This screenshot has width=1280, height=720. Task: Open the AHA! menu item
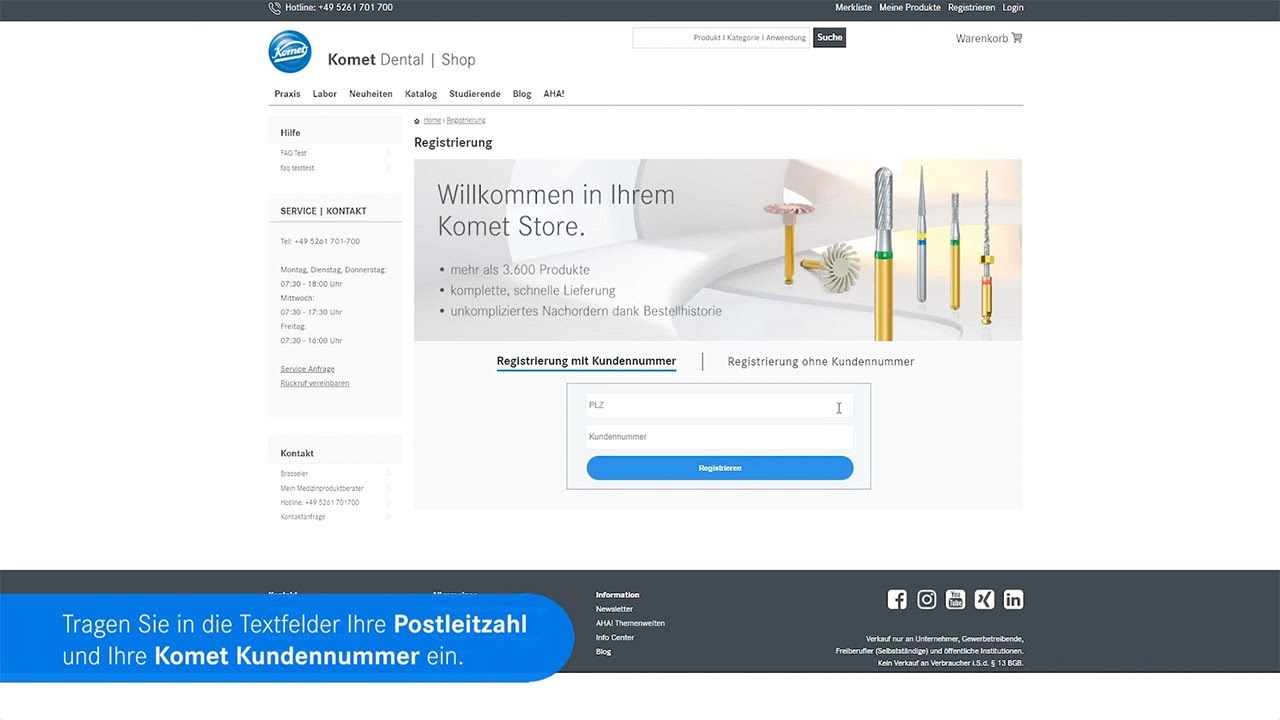554,94
